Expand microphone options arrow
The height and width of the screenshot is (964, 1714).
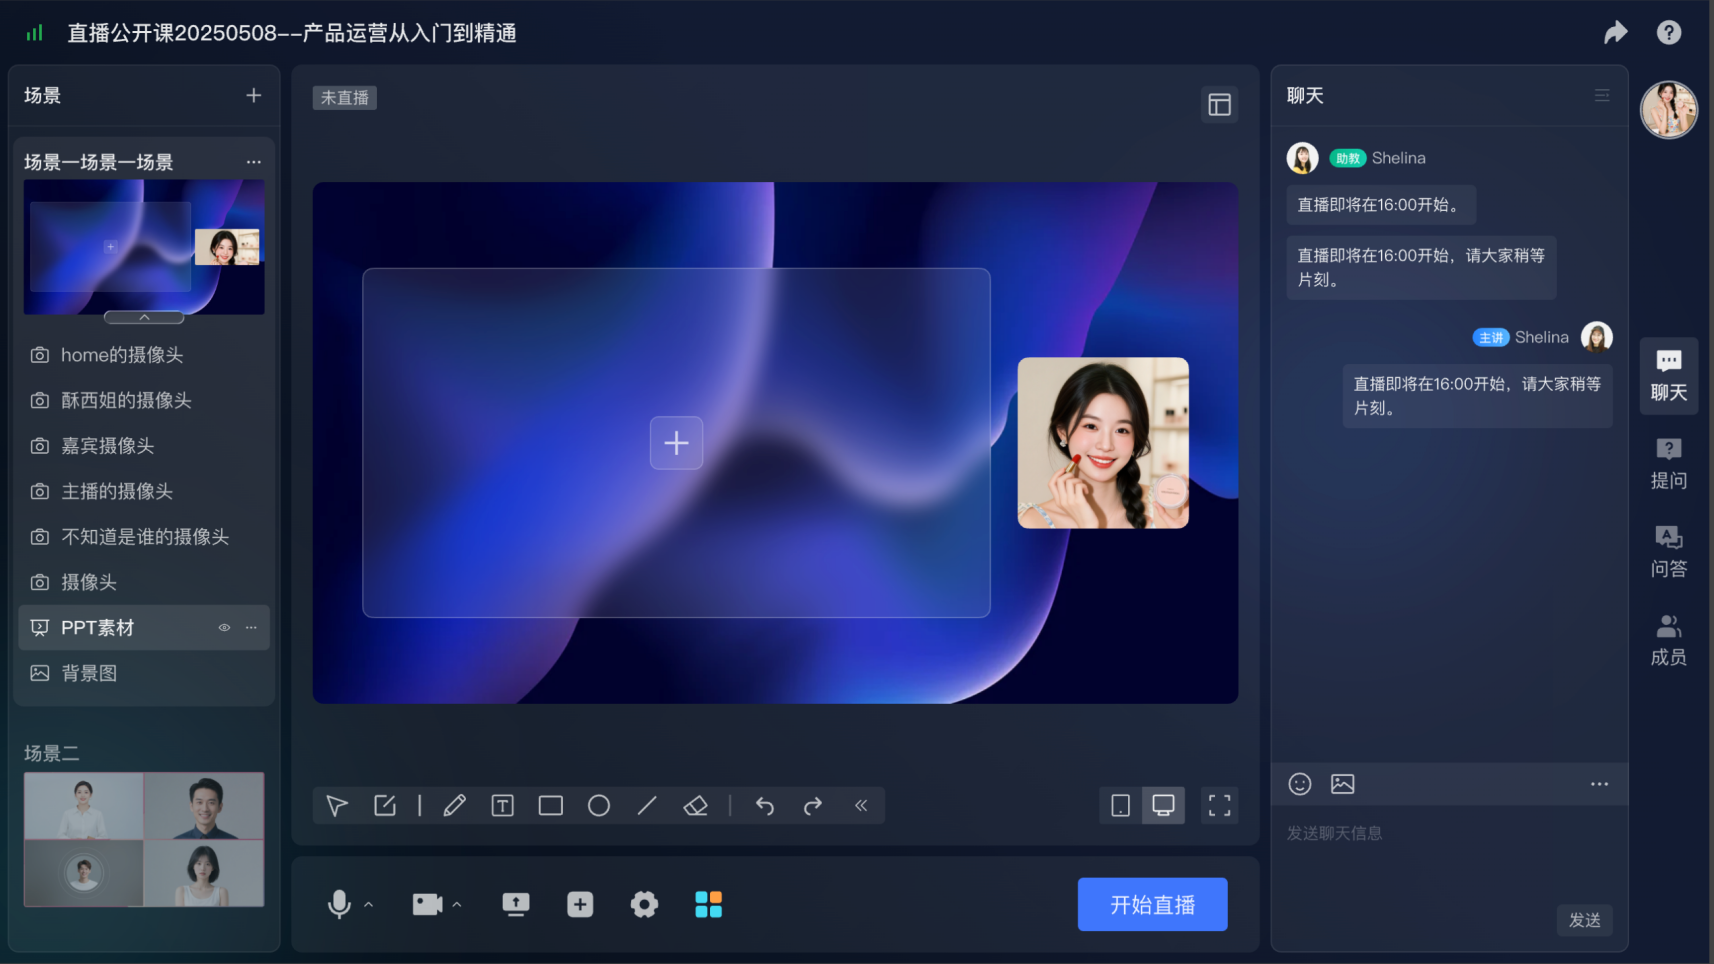[369, 905]
